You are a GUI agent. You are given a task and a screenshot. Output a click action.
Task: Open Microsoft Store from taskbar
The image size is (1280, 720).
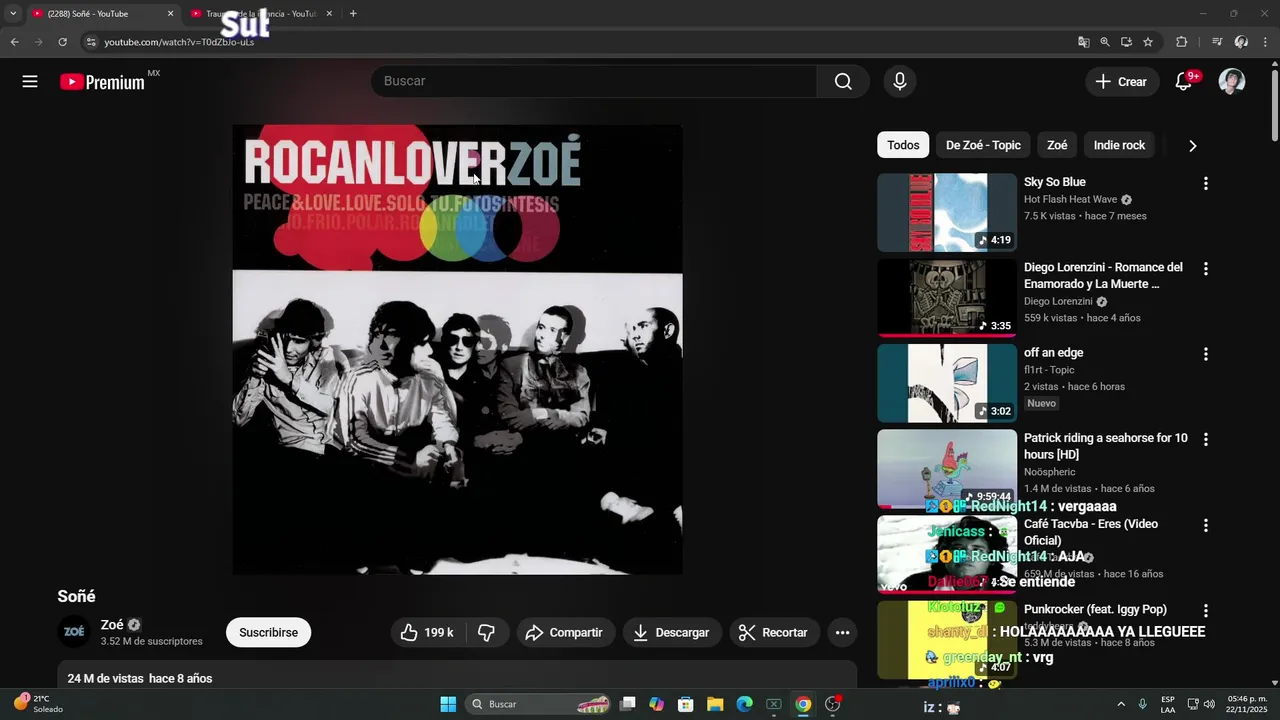click(685, 704)
